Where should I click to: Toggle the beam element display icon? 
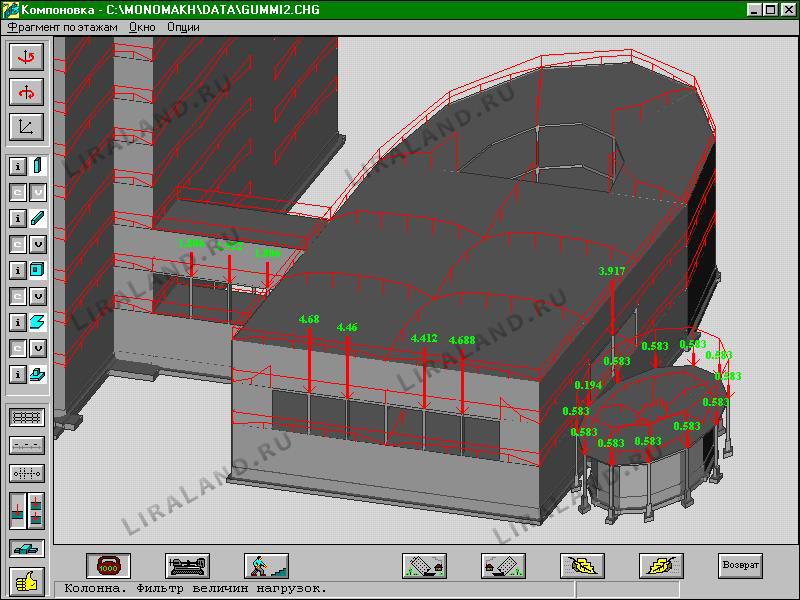37,217
